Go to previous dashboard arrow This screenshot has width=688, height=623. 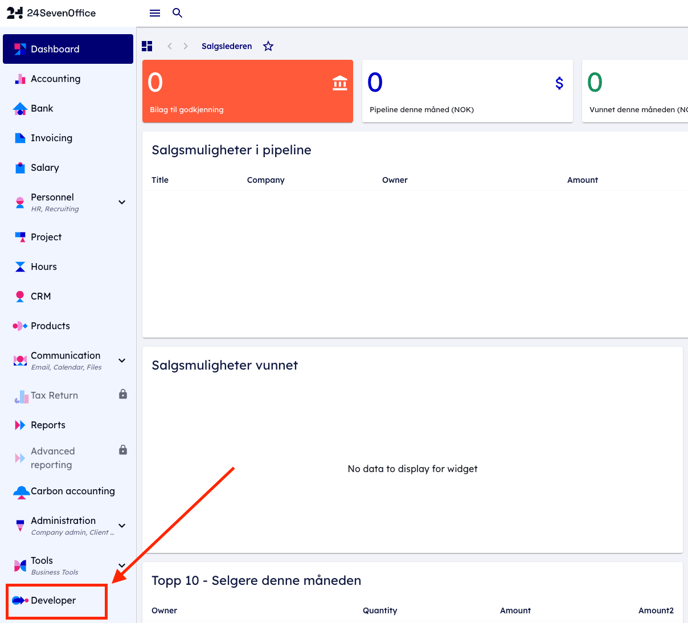coord(170,46)
